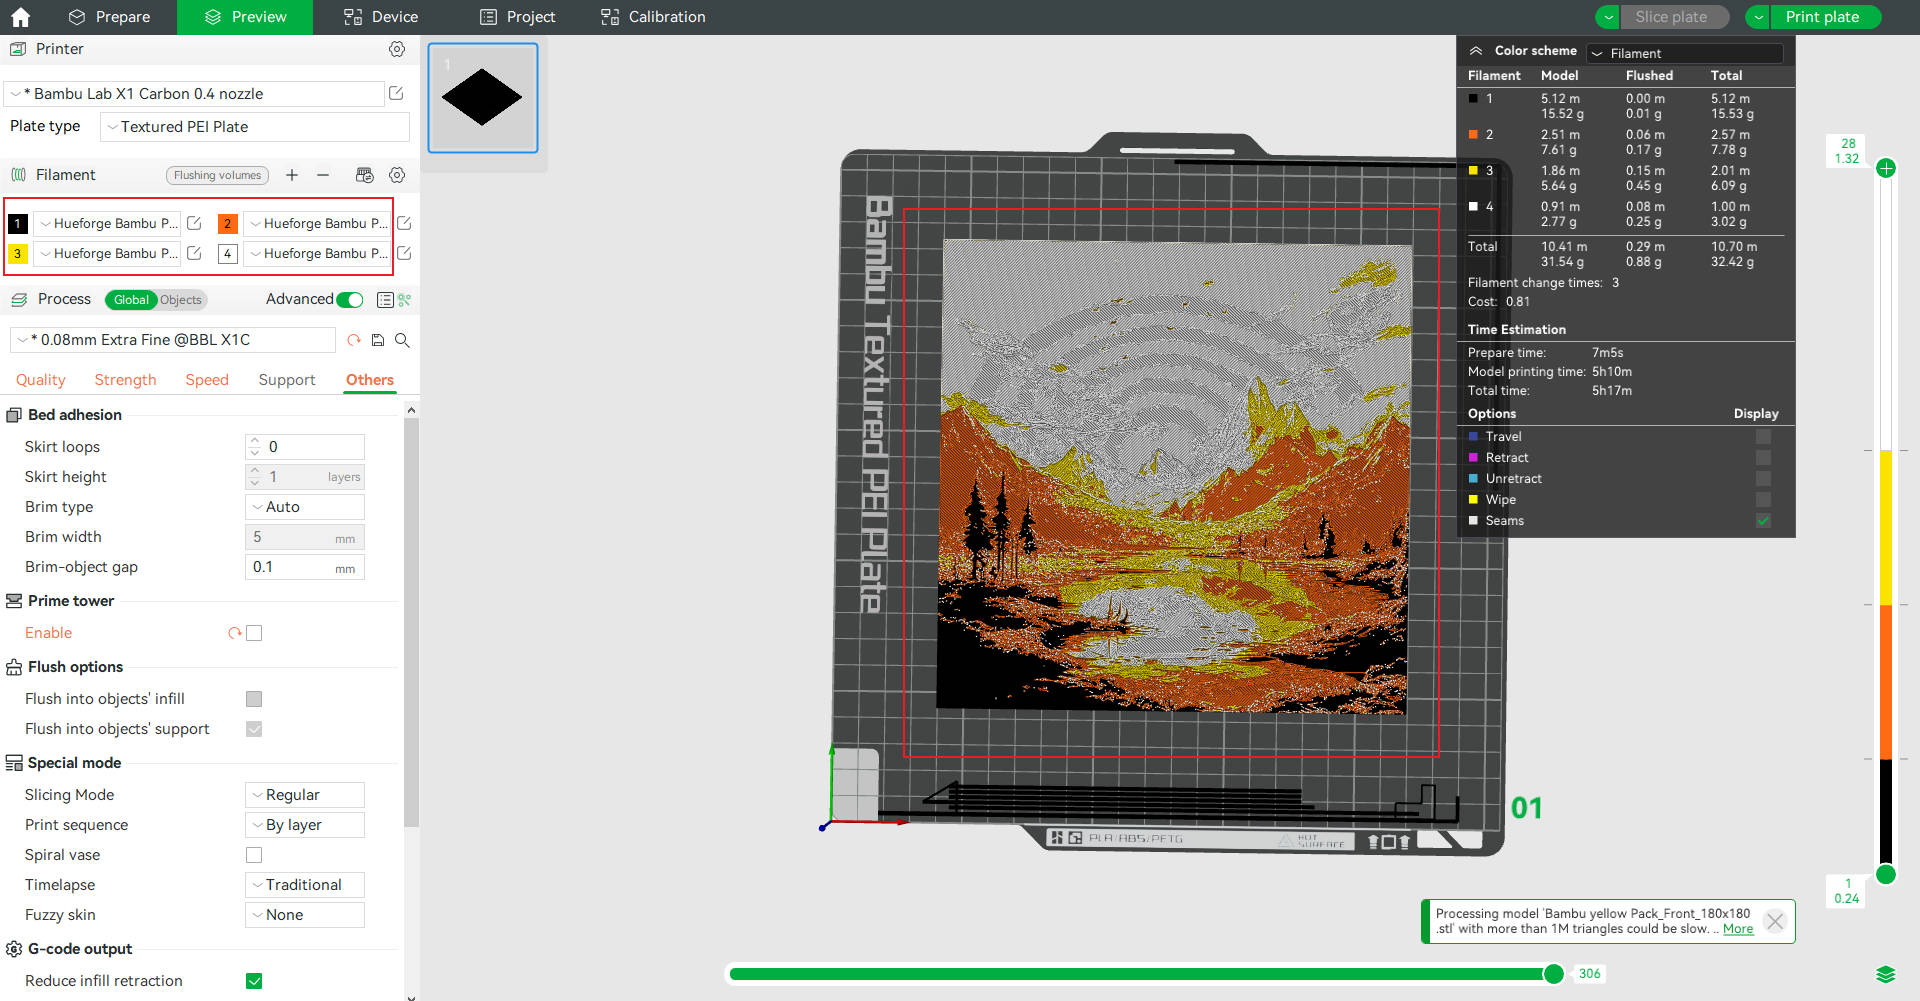Edit filament 4 preset

(x=404, y=253)
